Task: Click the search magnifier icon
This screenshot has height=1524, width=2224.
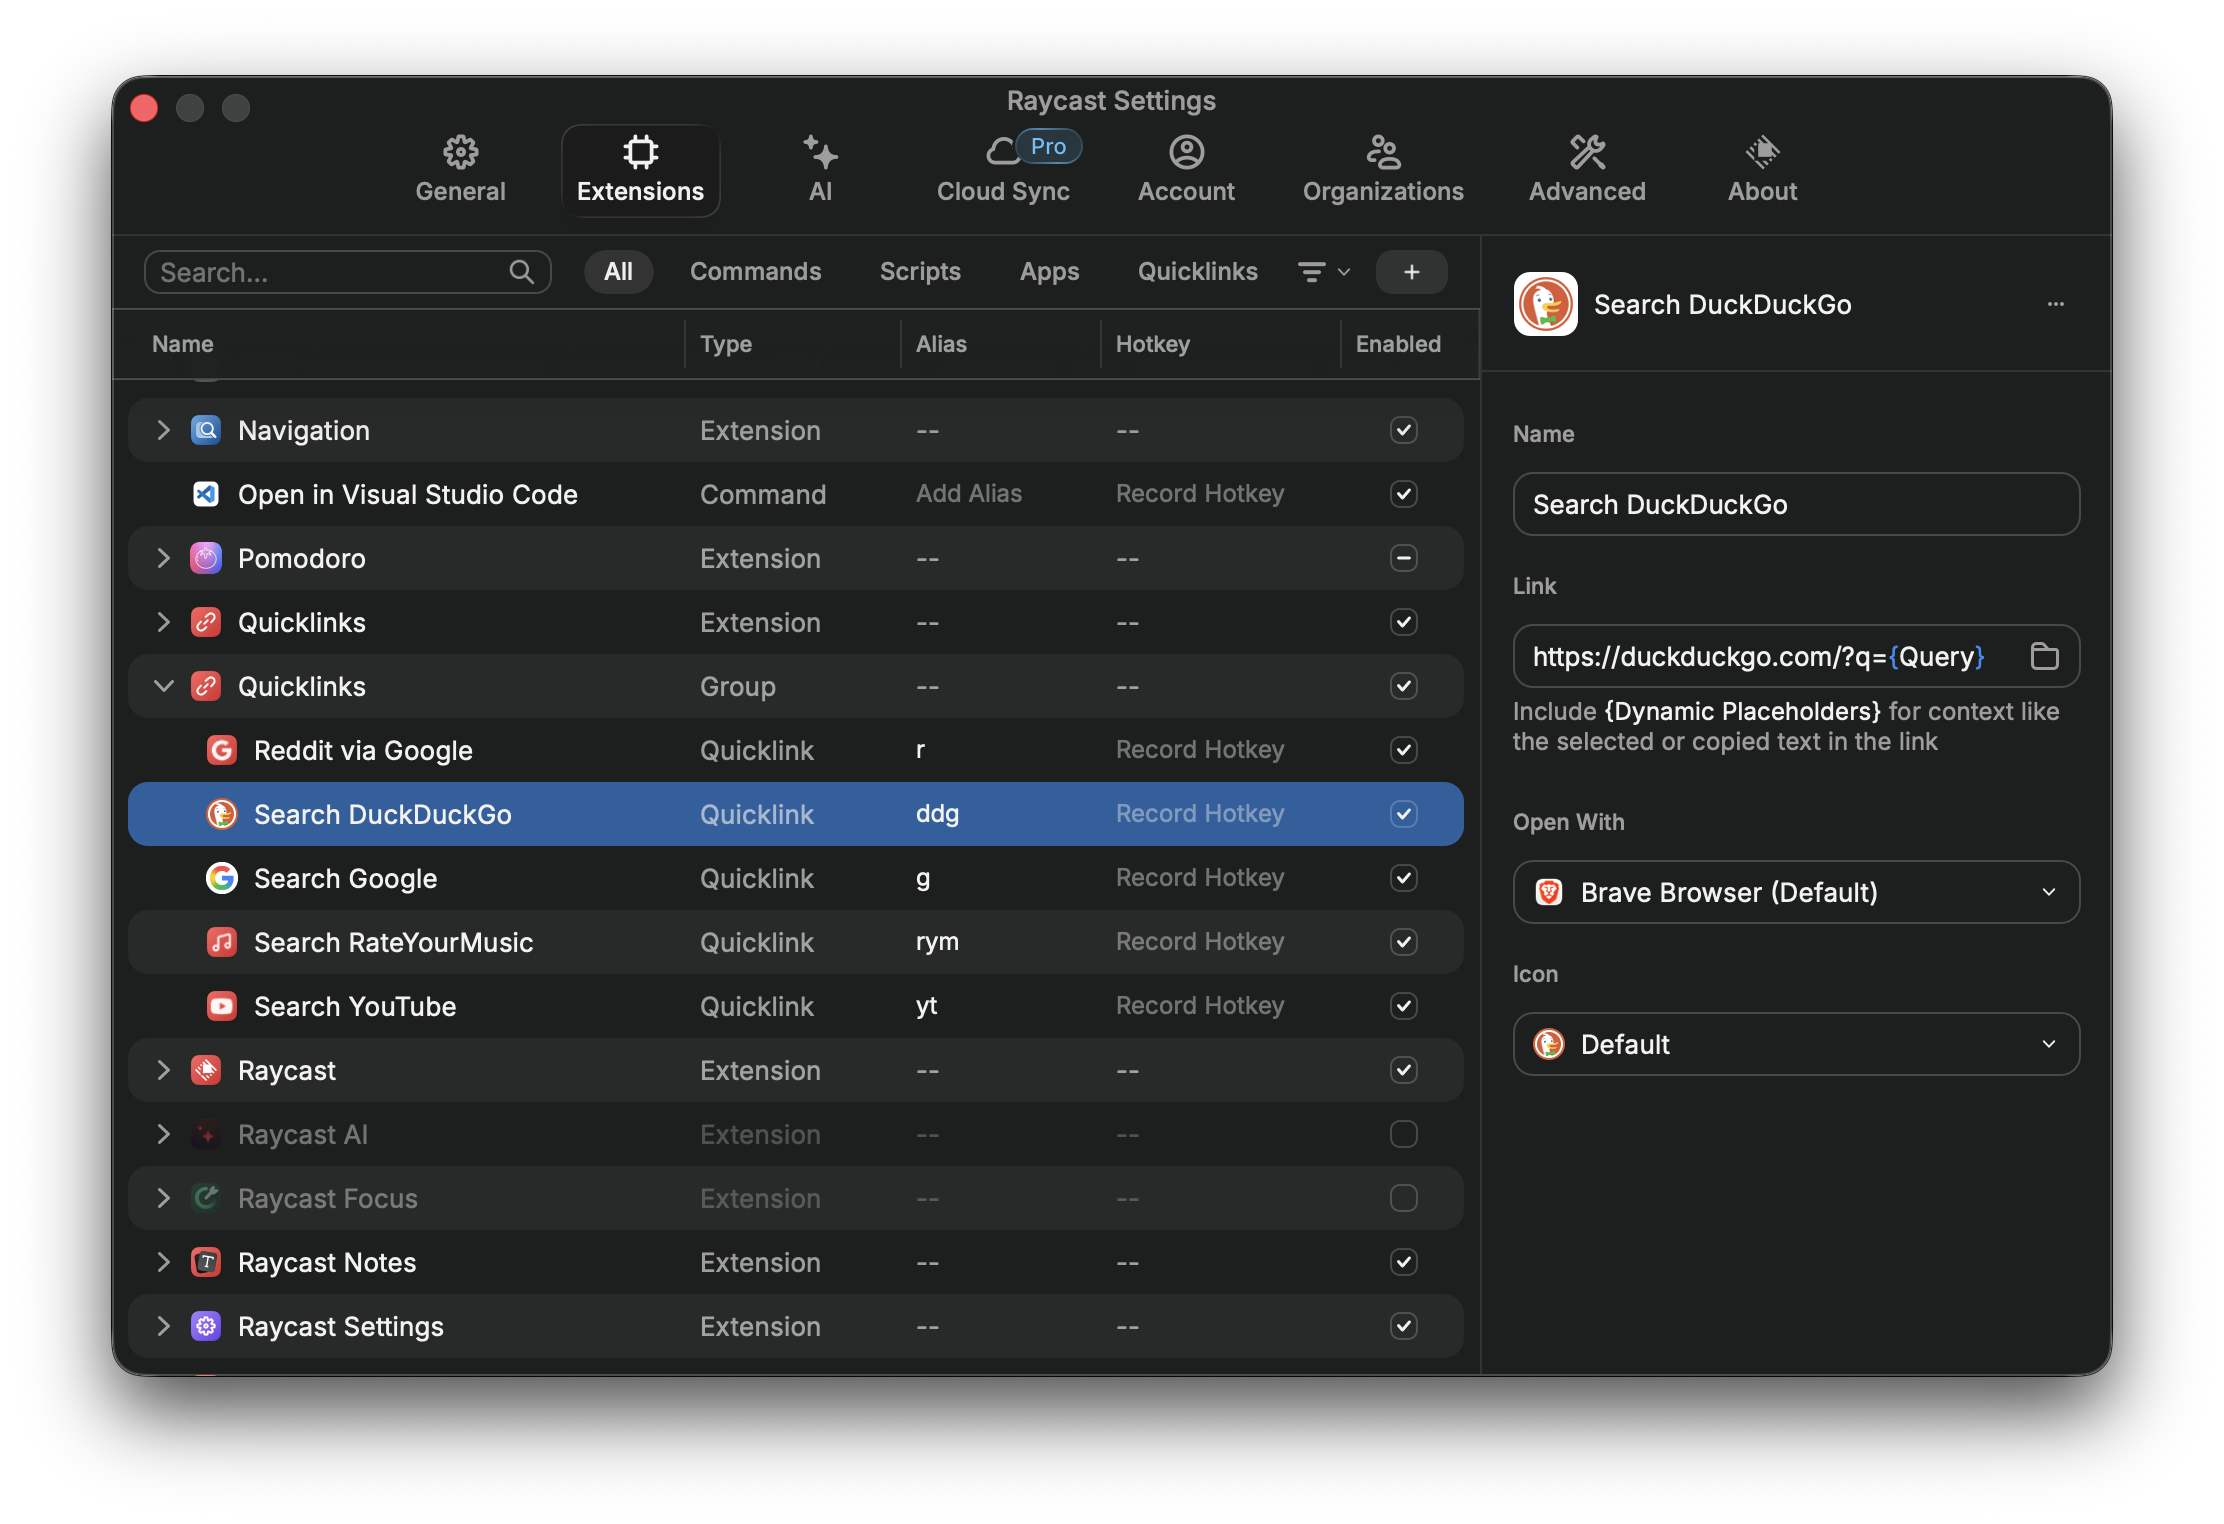Action: pyautogui.click(x=521, y=272)
